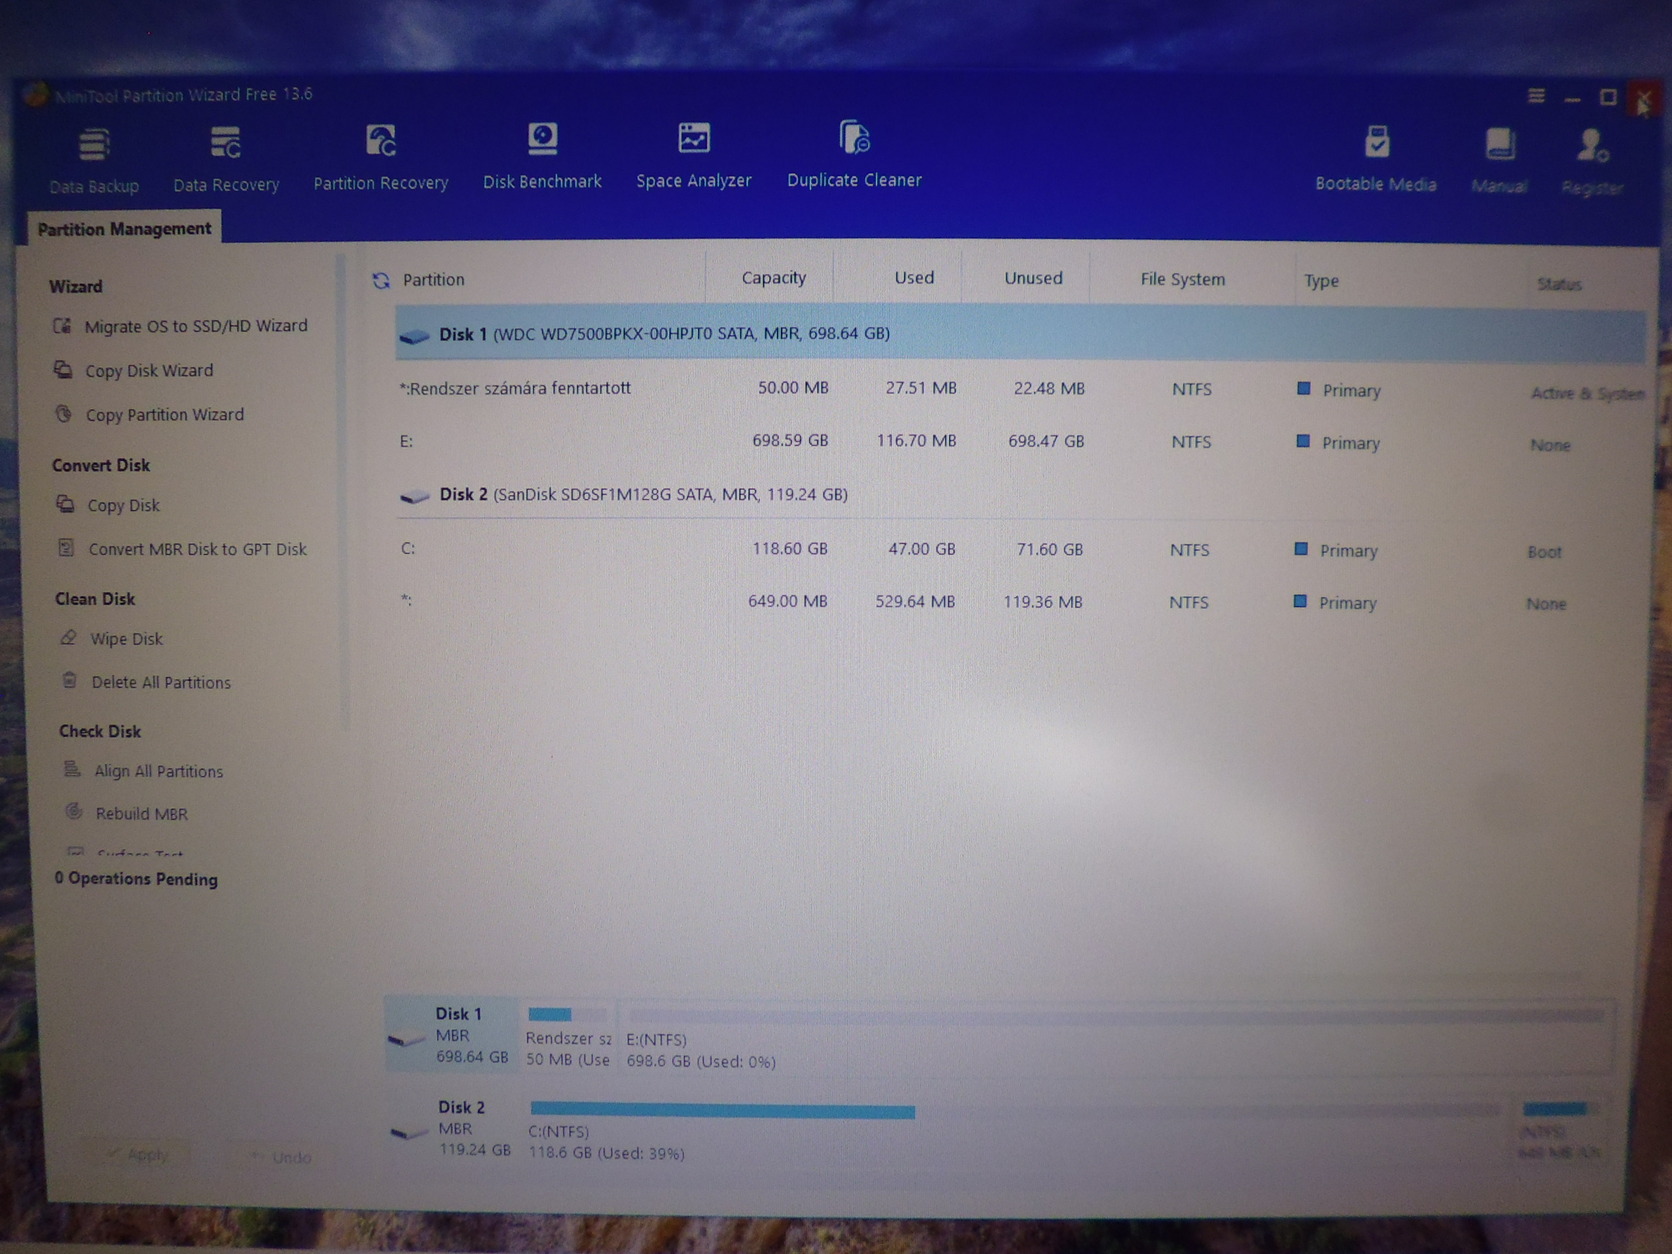Click the Delete All Partitions trash icon
Image resolution: width=1672 pixels, height=1254 pixels.
pyautogui.click(x=69, y=681)
